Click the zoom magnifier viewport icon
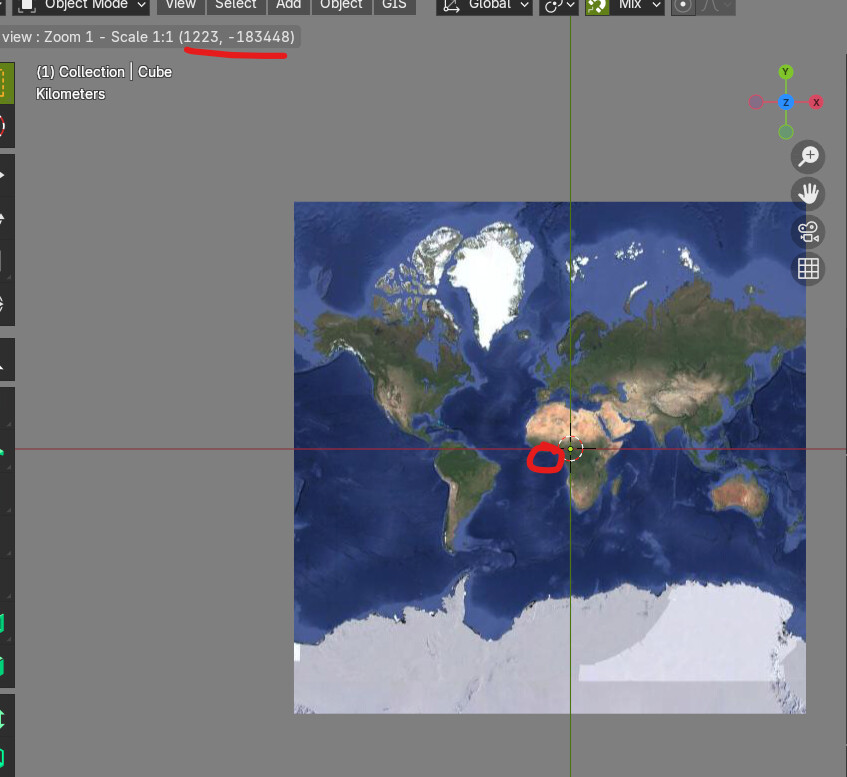Screen dimensions: 847x777 (x=808, y=157)
